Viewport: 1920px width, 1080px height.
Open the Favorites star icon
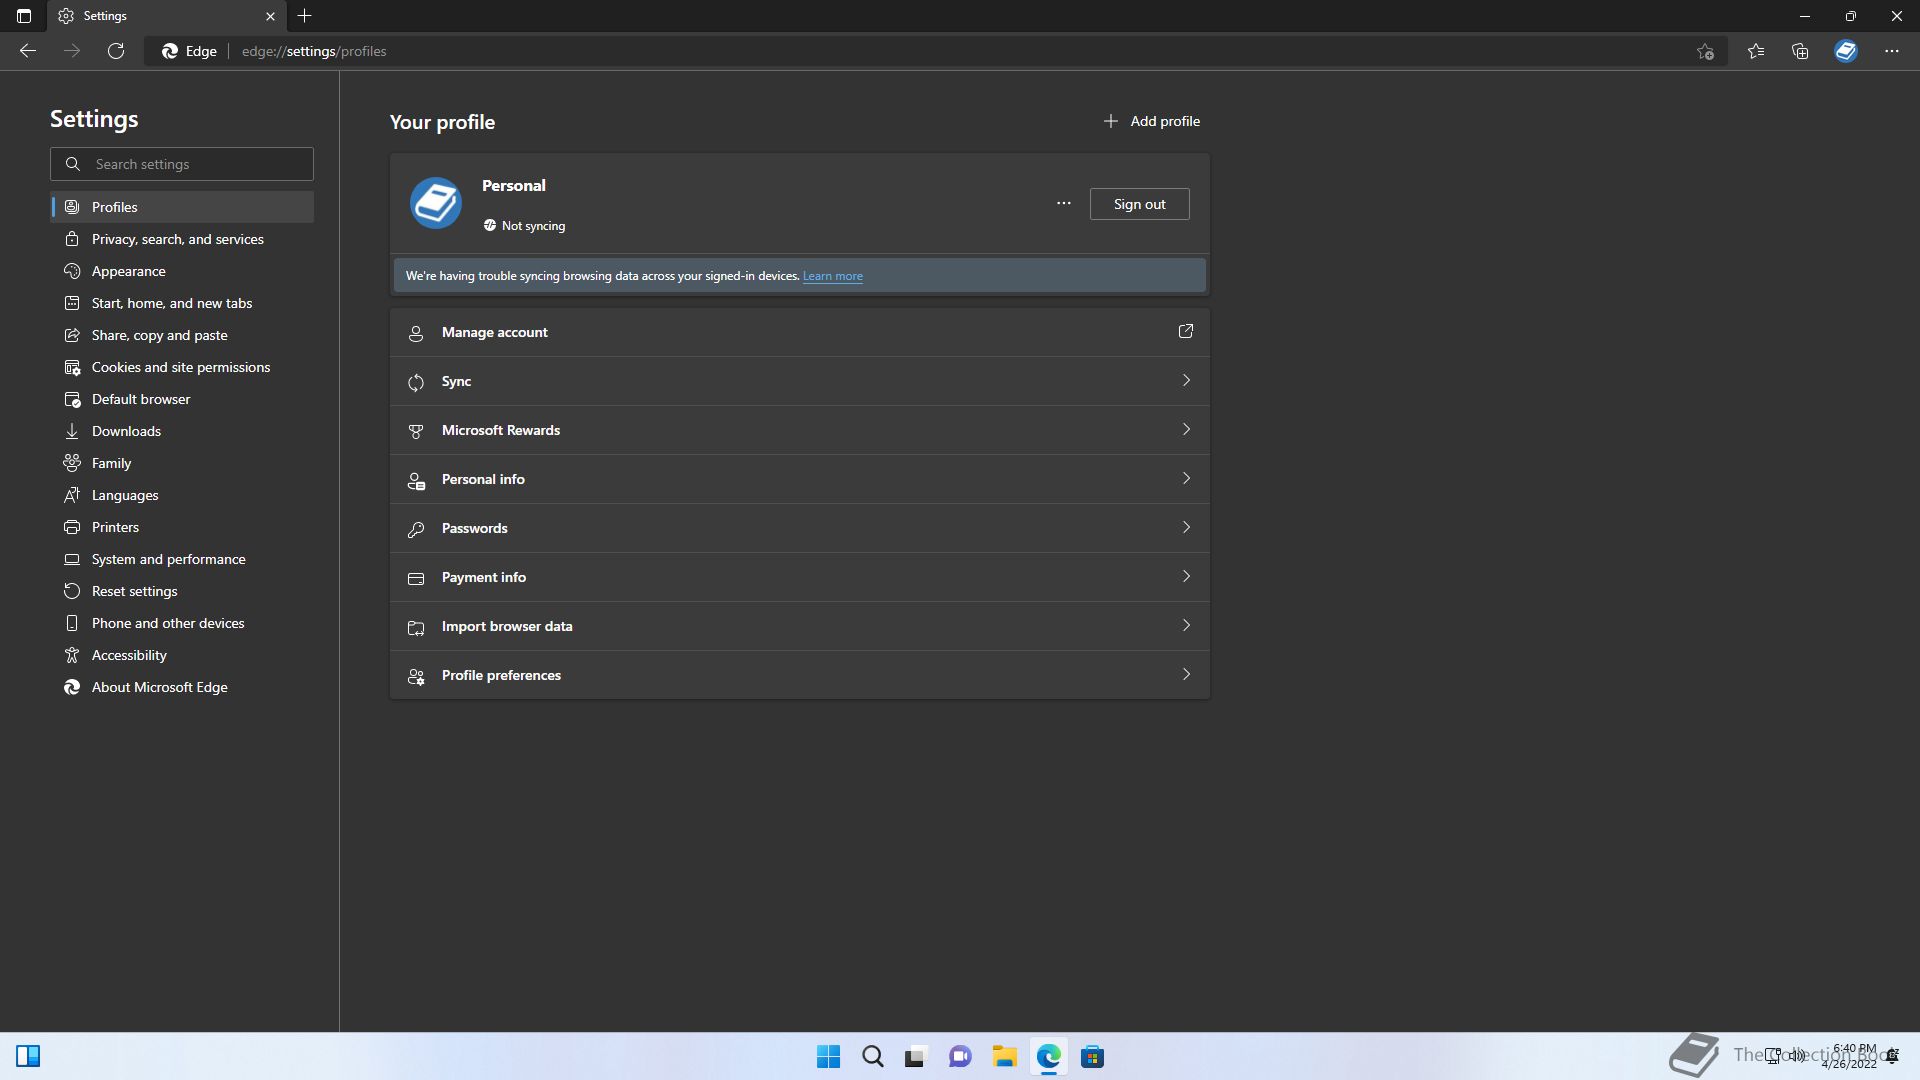coord(1756,51)
